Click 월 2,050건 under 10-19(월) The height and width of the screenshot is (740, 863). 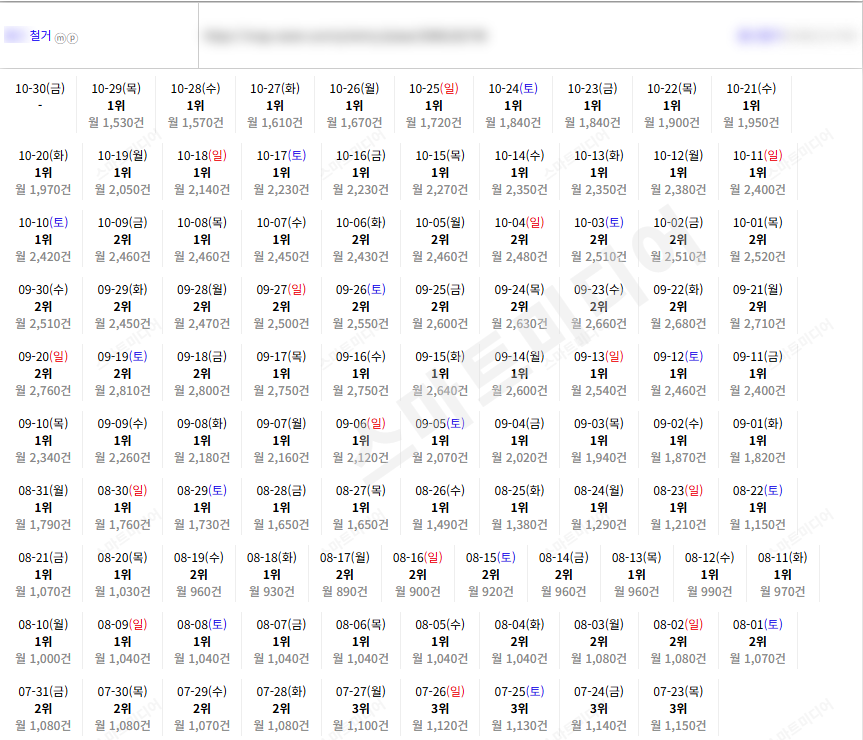point(123,190)
